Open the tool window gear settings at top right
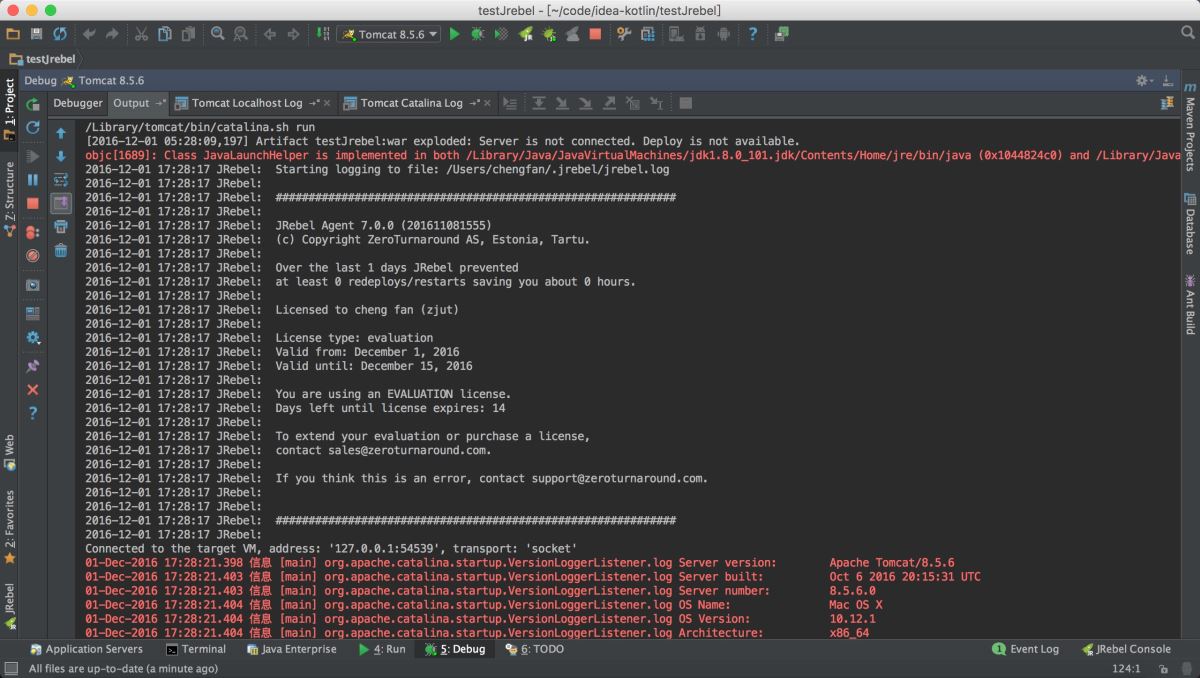This screenshot has width=1200, height=678. coord(1144,80)
